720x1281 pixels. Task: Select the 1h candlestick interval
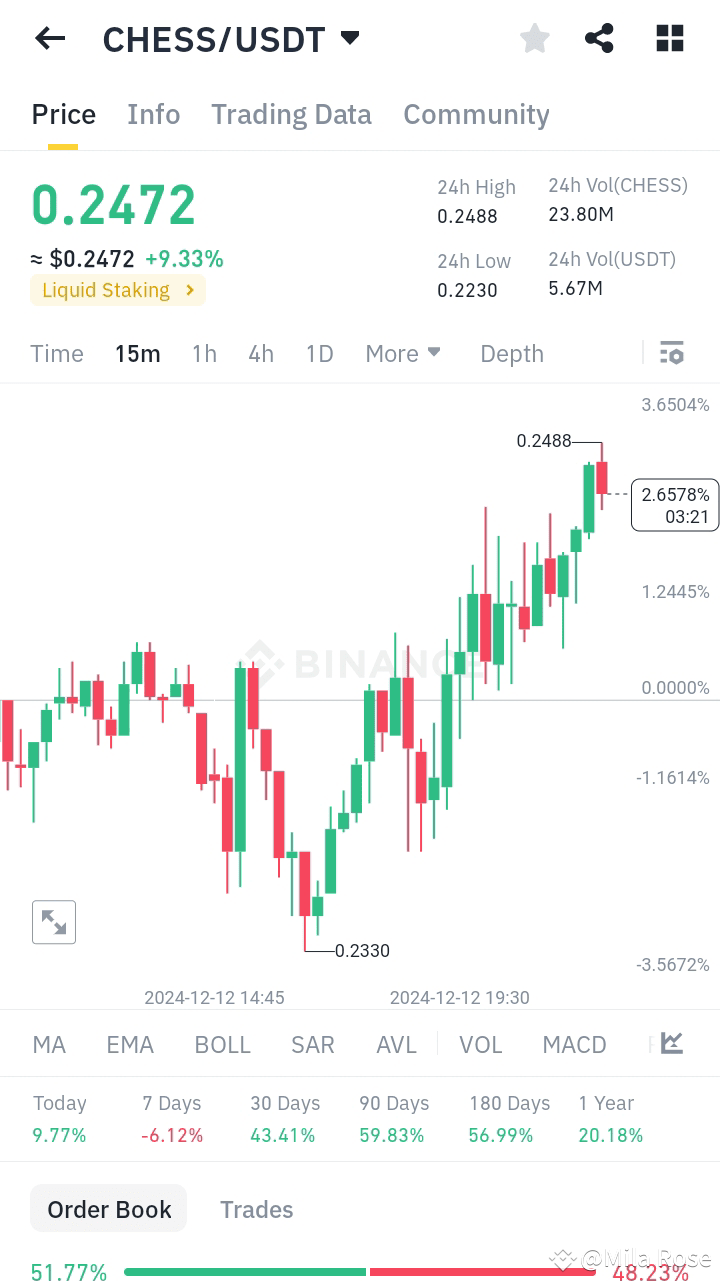click(204, 353)
